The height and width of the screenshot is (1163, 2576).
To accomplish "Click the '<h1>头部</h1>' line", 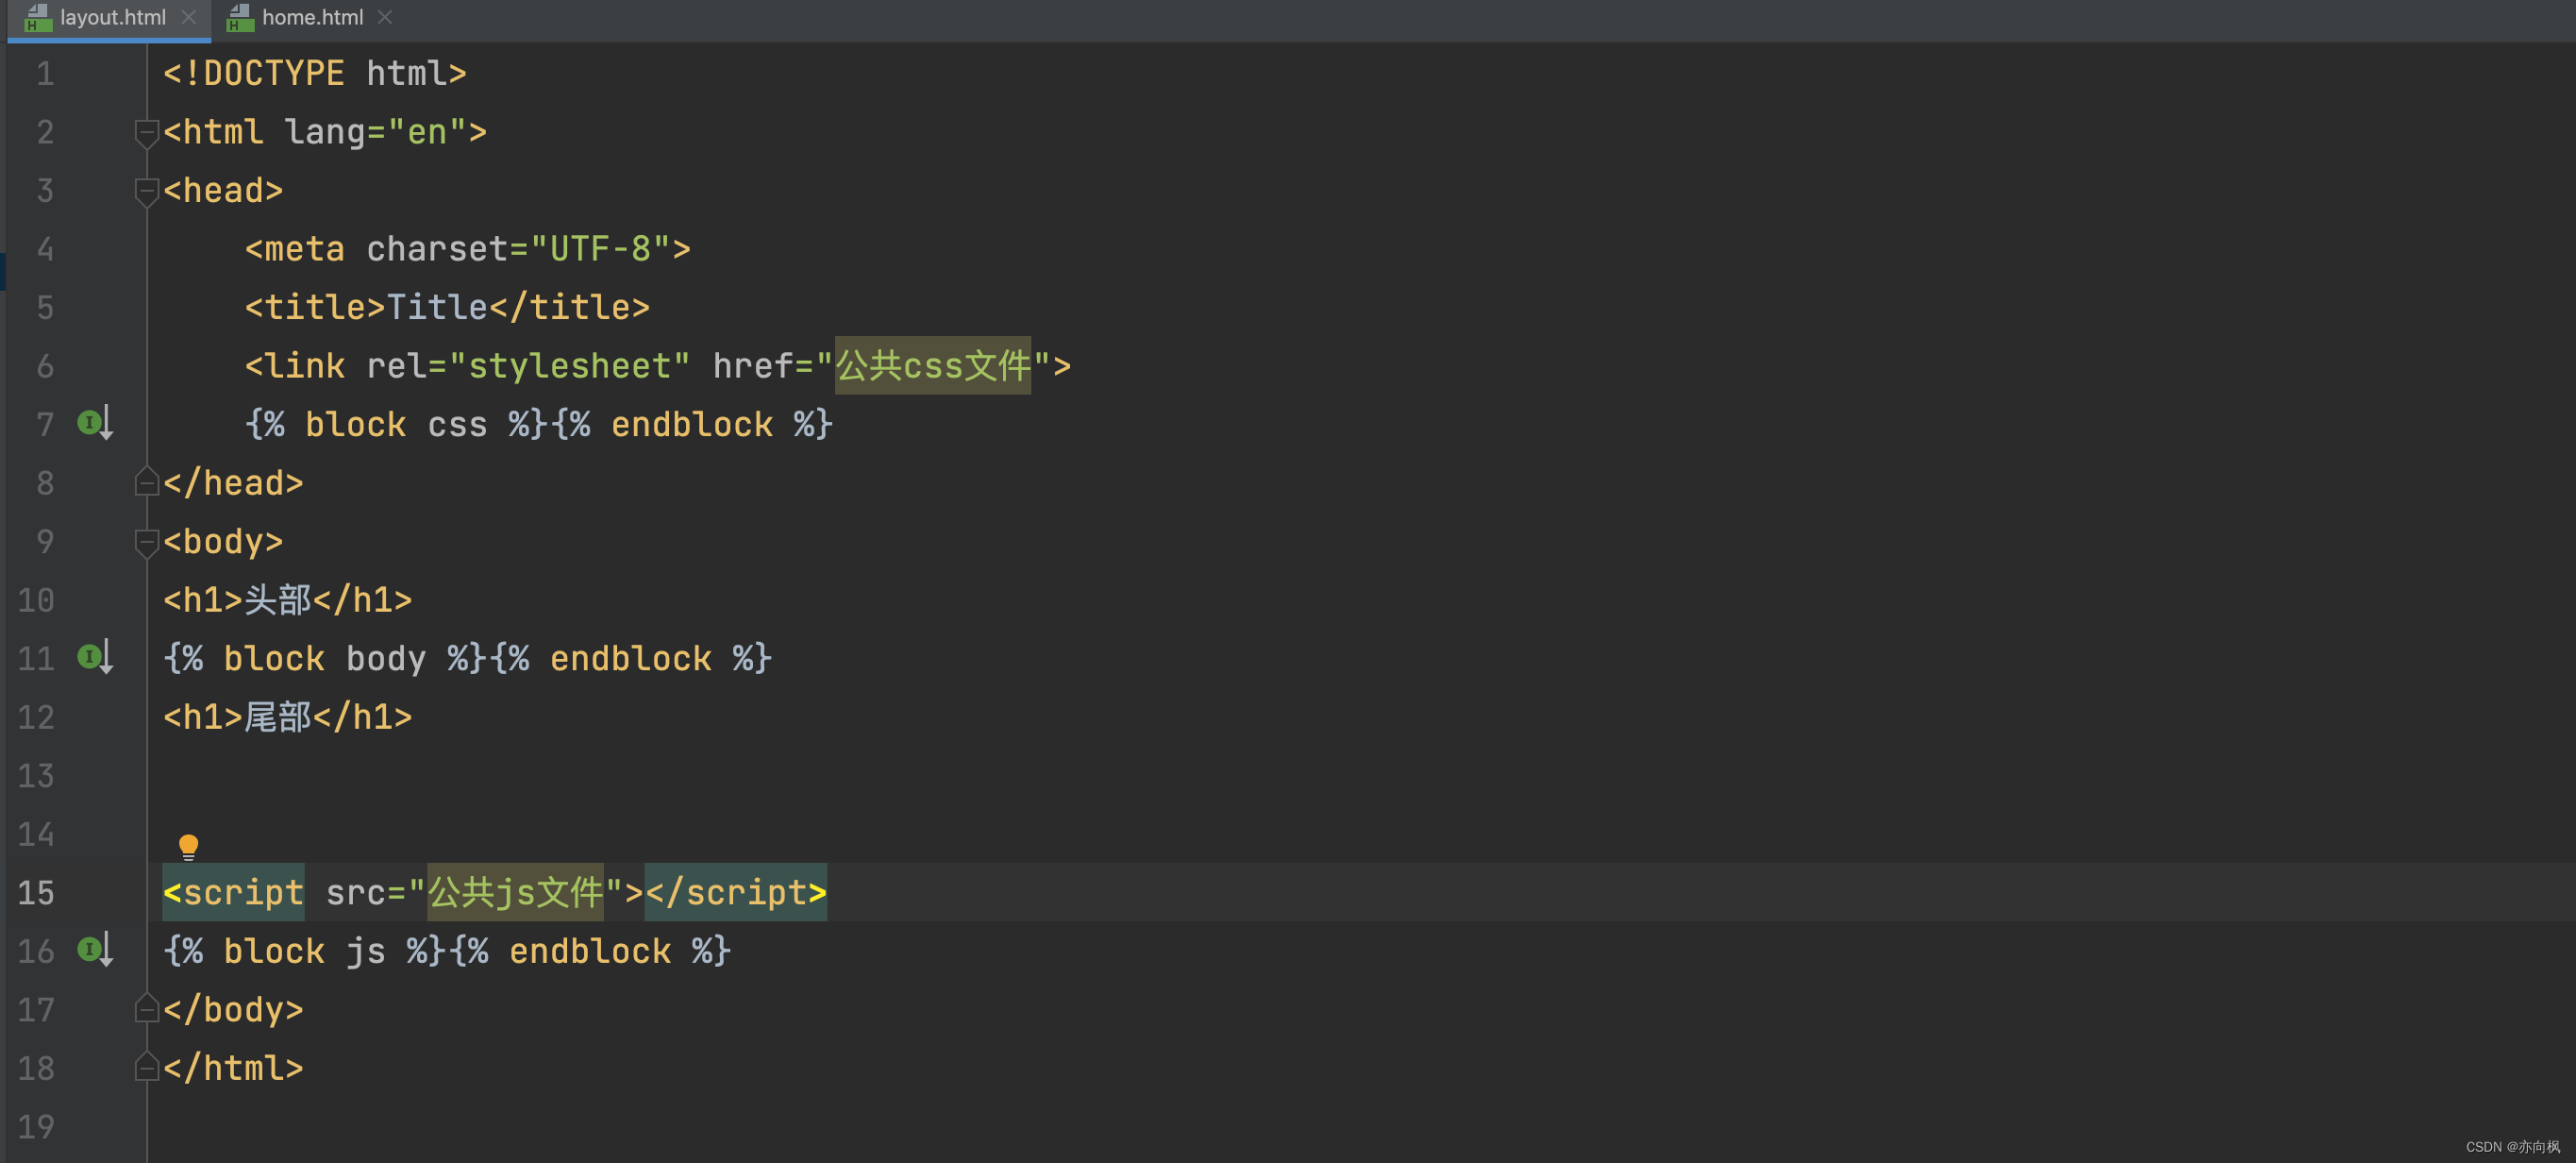I will [x=288, y=600].
